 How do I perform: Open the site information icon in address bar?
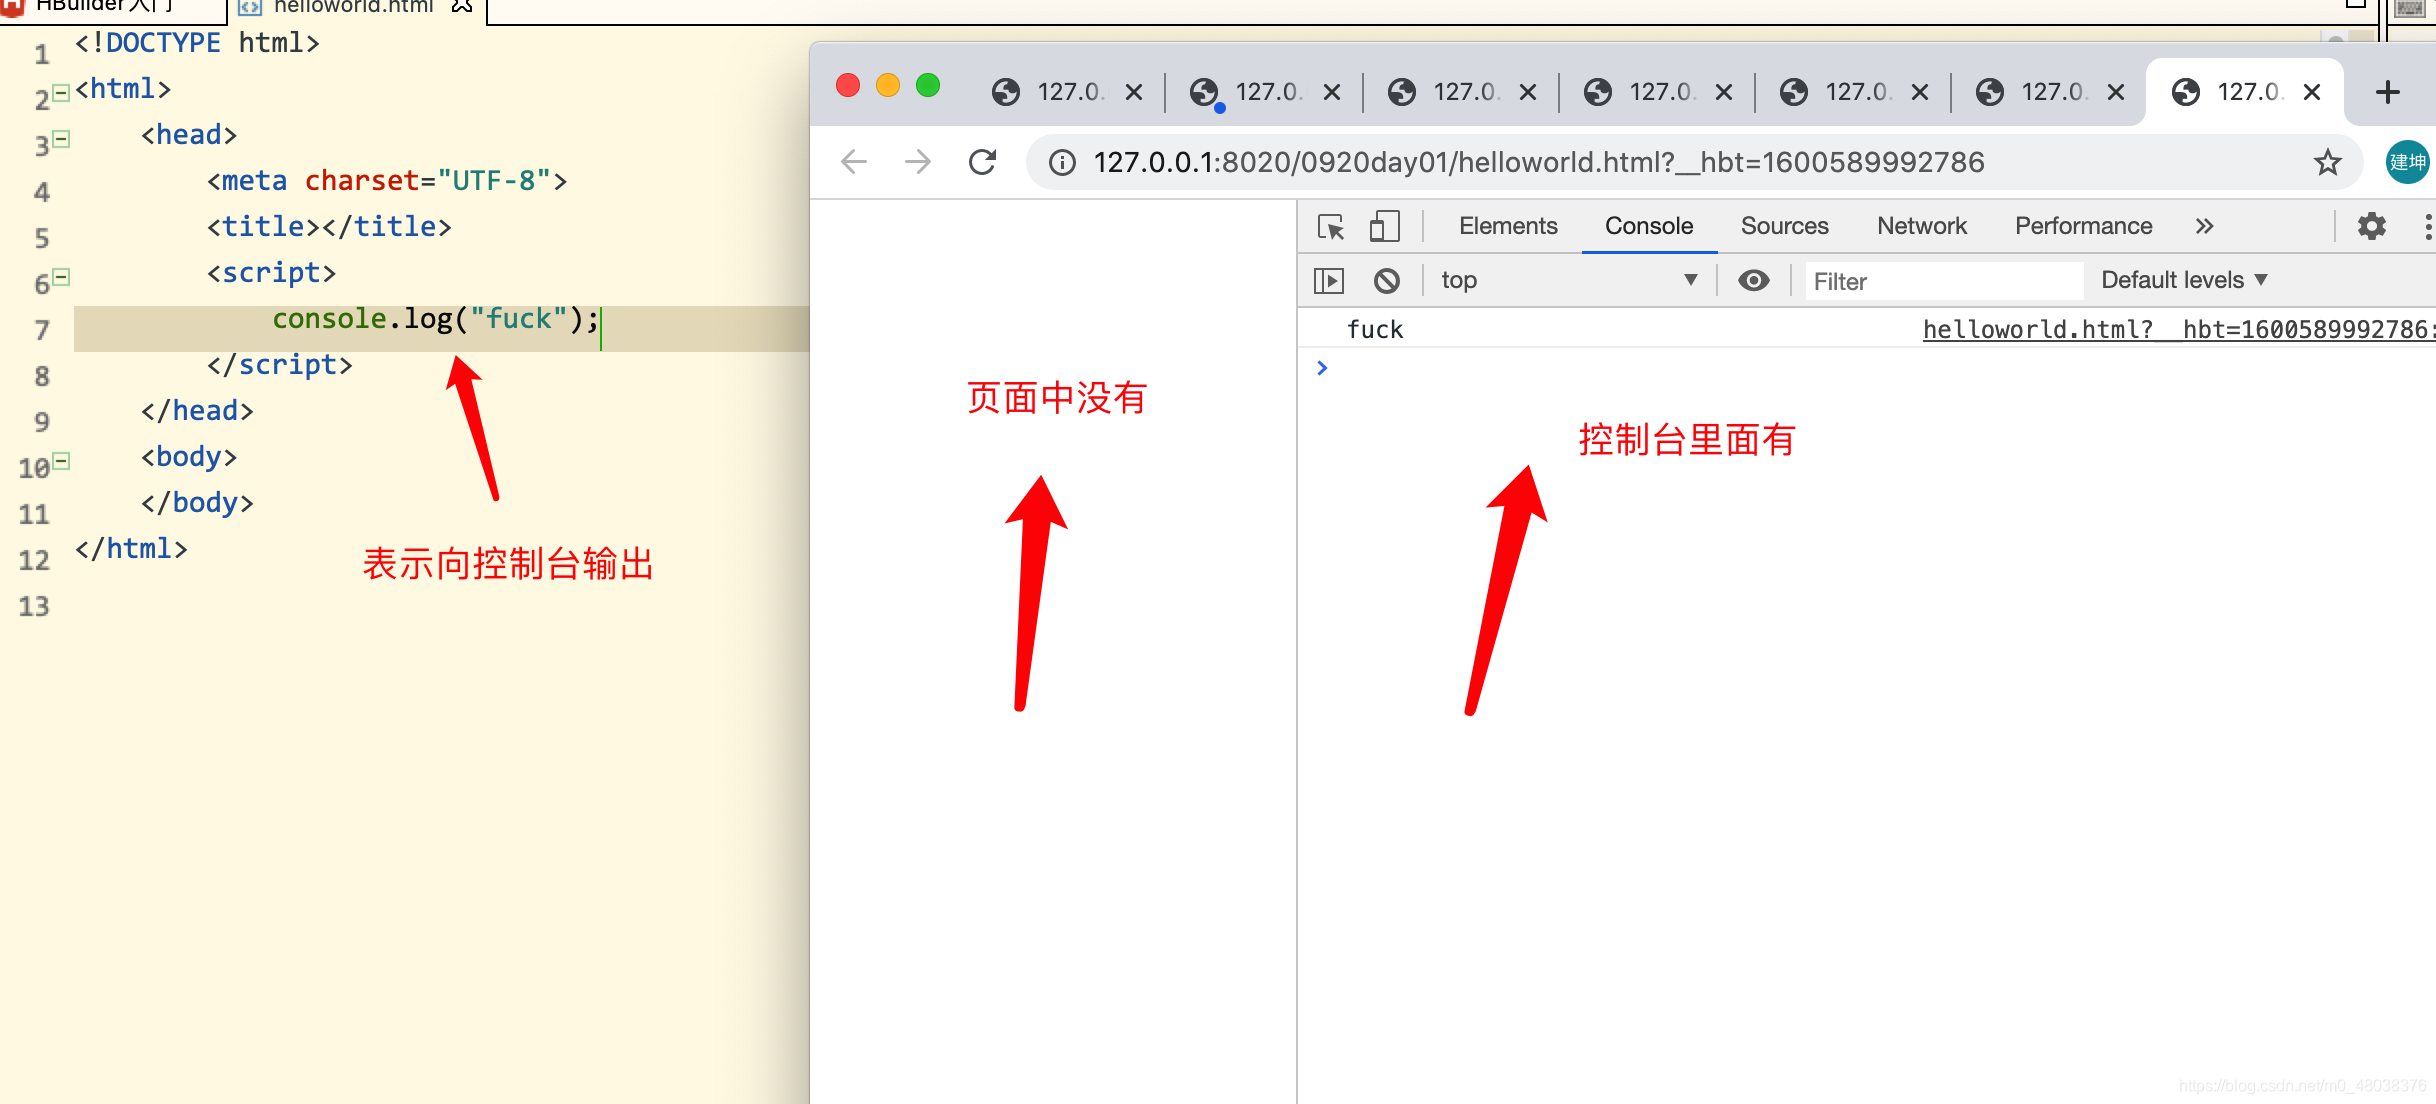[x=1062, y=162]
